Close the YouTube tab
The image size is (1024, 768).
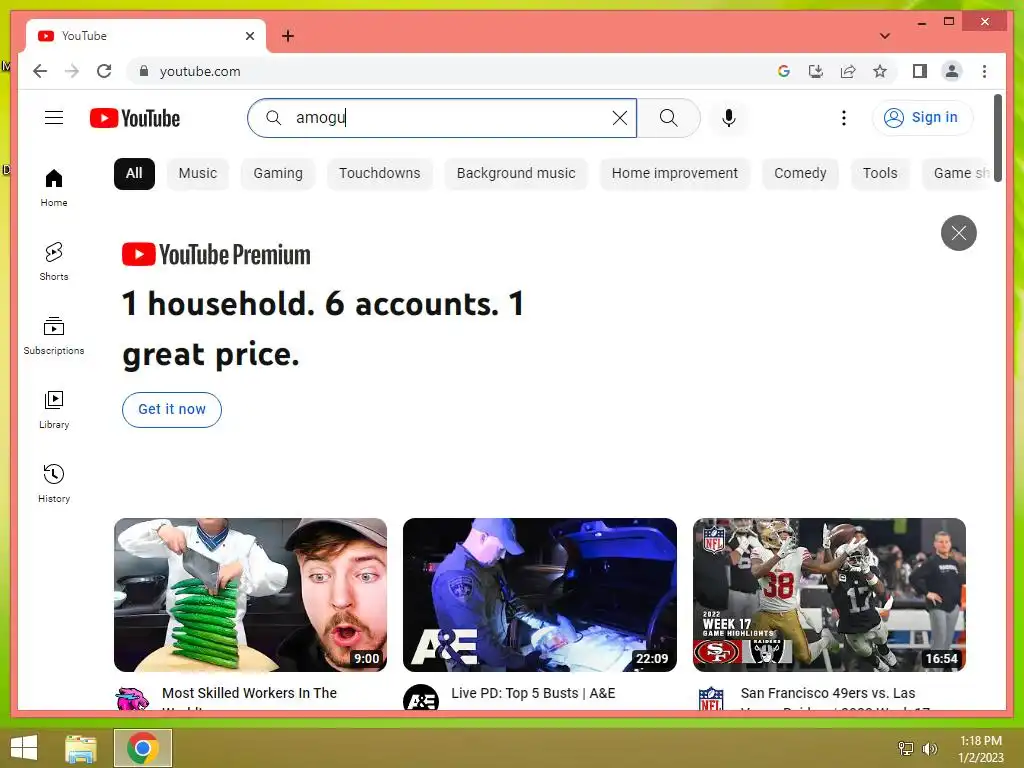[249, 36]
